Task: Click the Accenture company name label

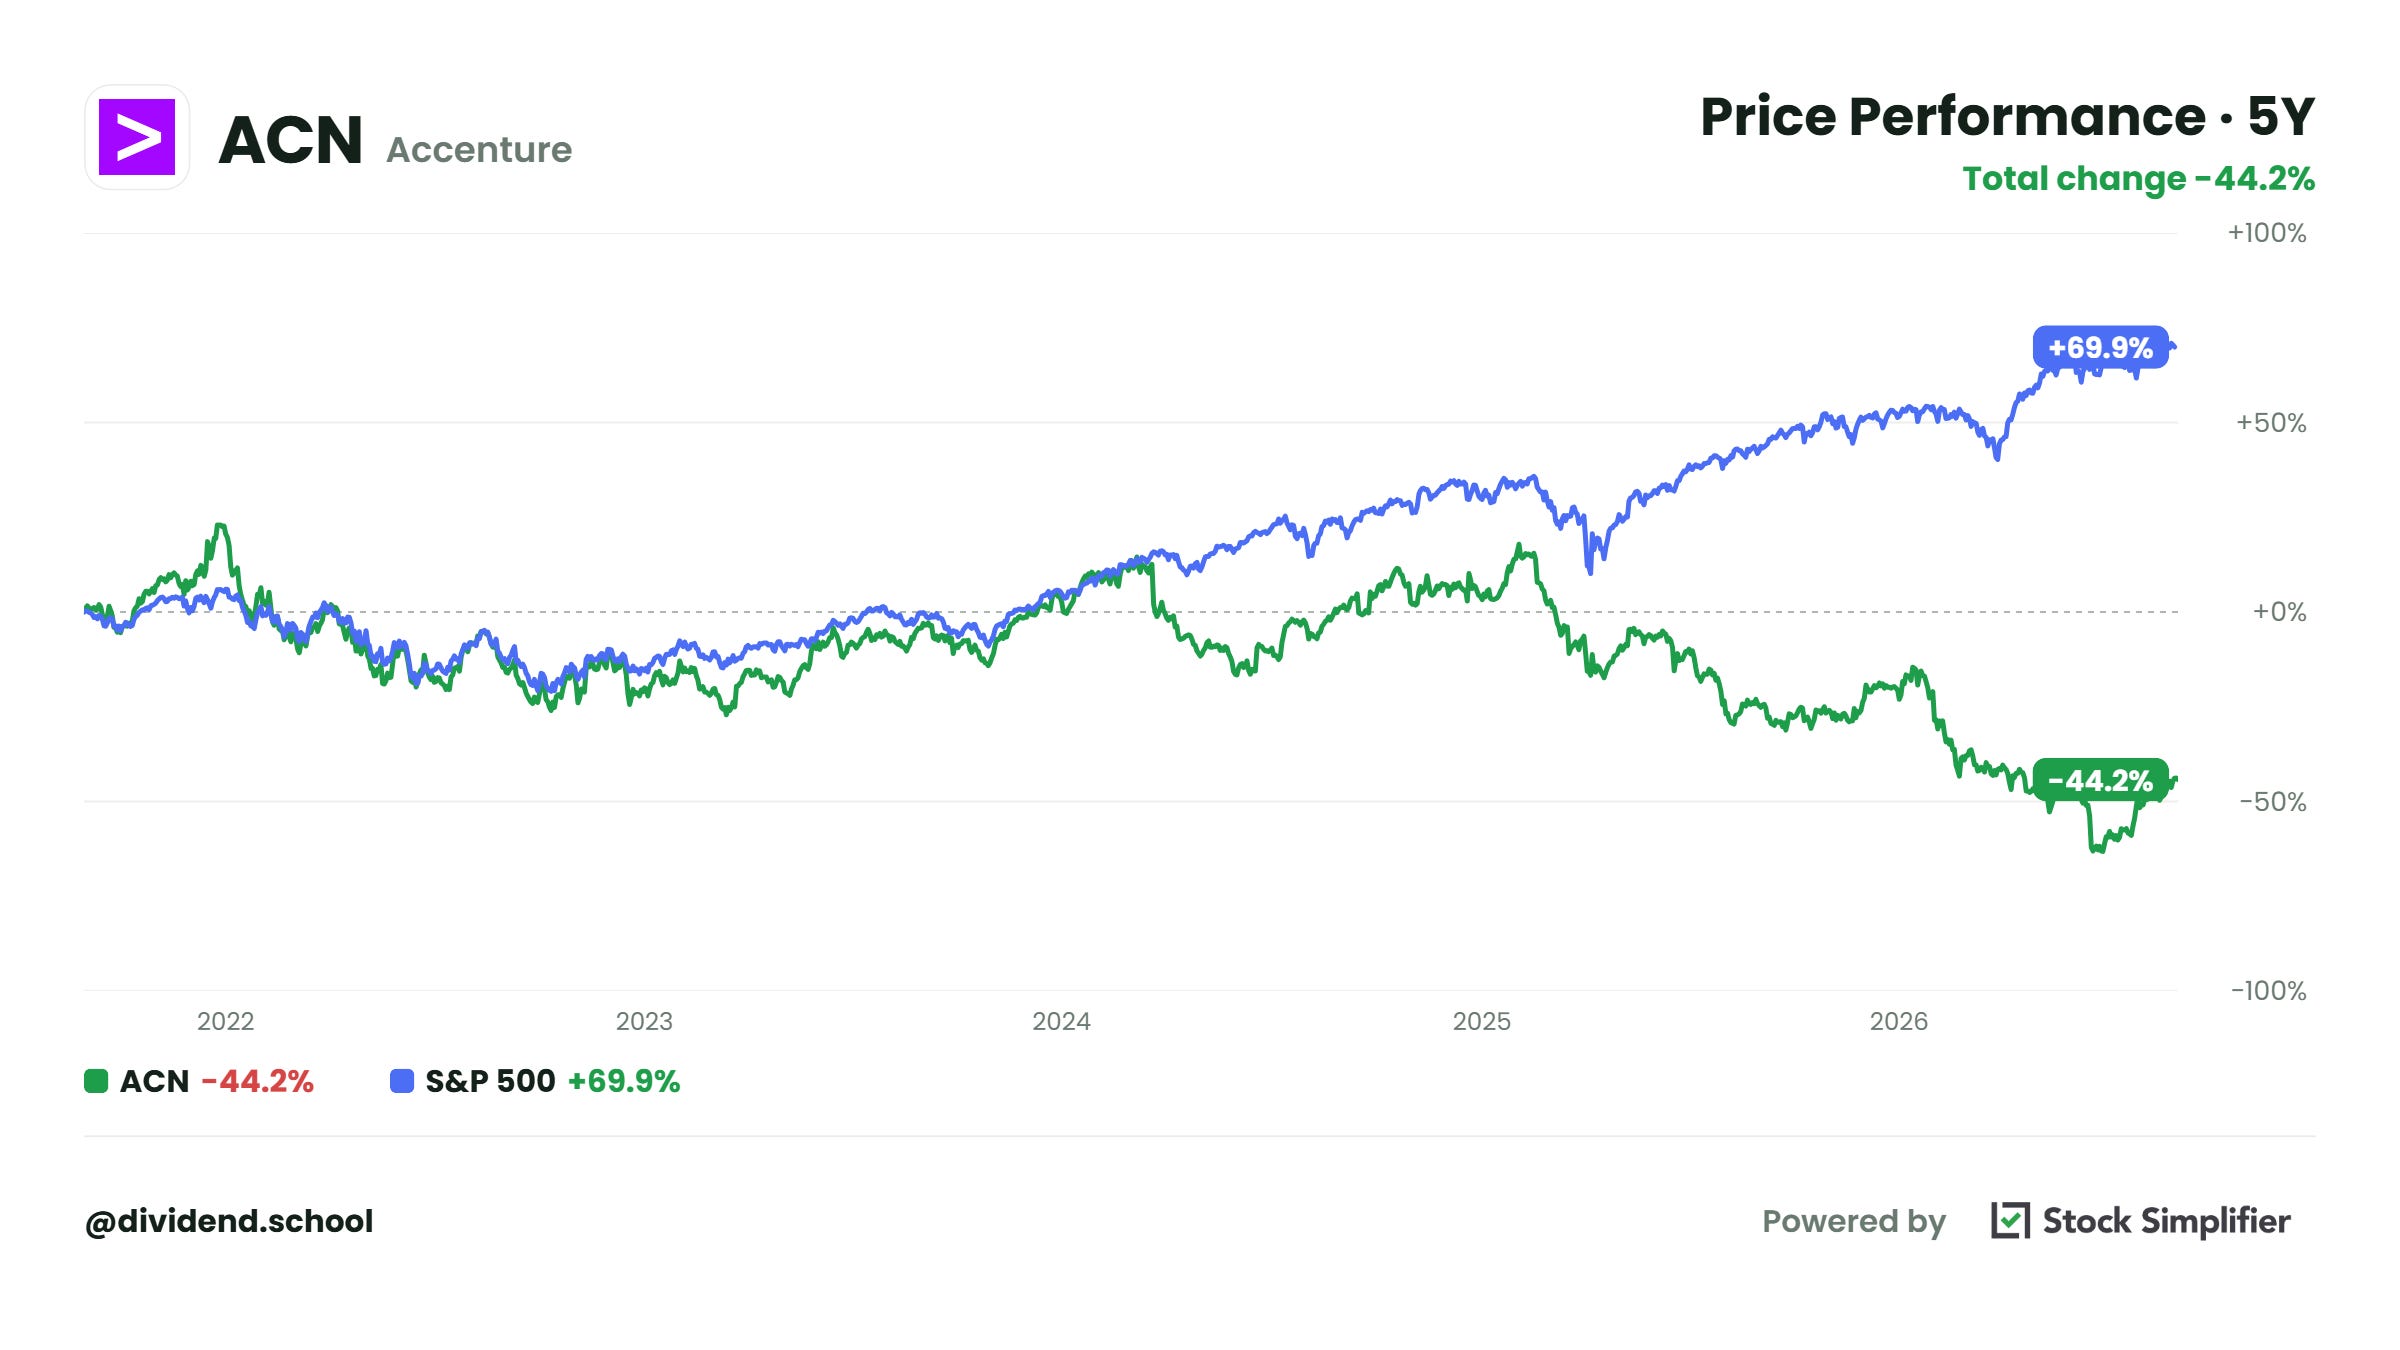Action: (479, 149)
